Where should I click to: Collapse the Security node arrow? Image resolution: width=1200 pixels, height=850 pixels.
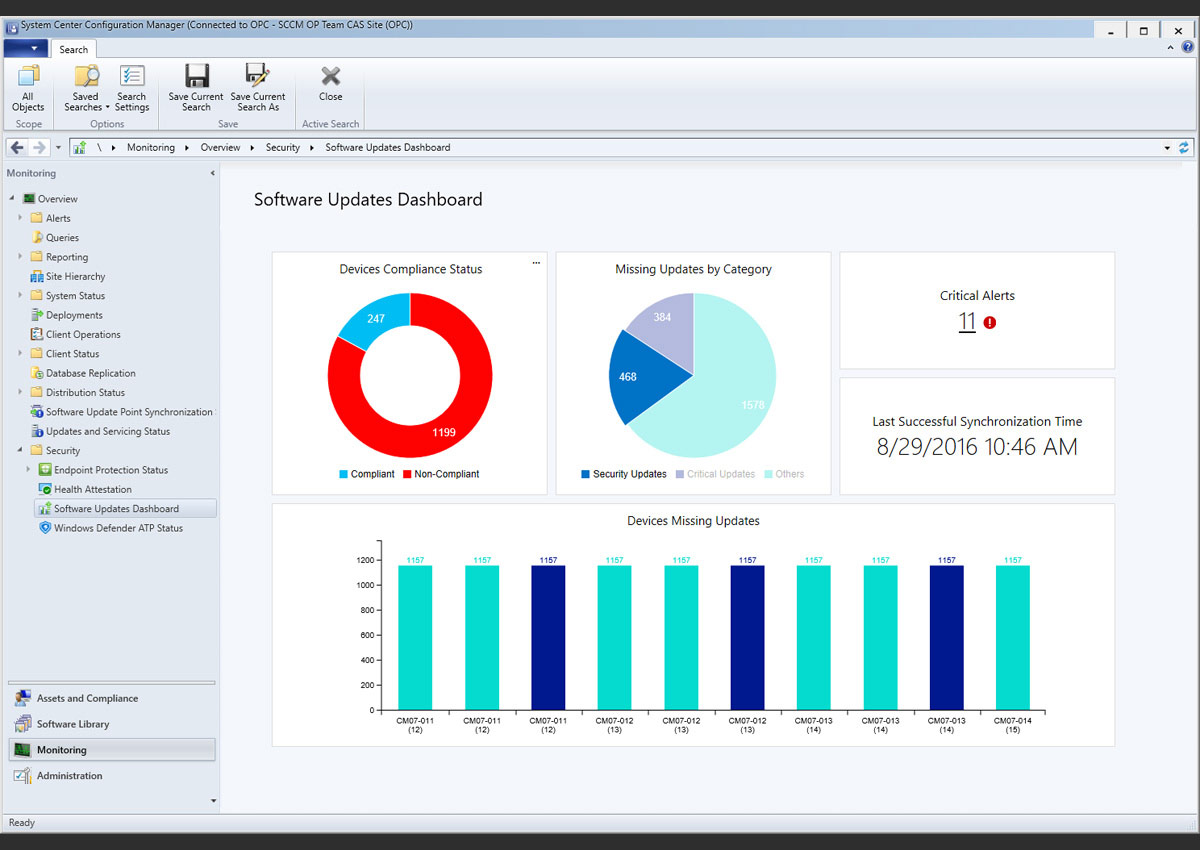[x=20, y=451]
